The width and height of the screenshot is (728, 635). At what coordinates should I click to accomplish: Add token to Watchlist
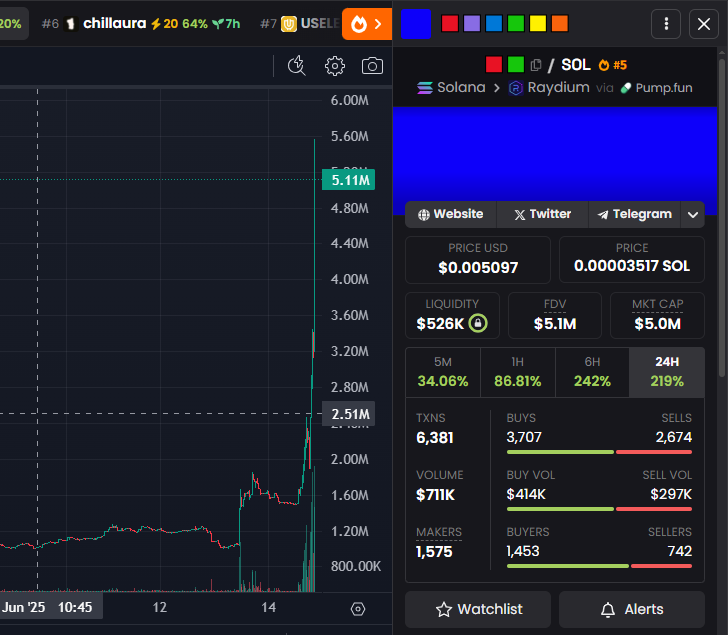point(478,609)
